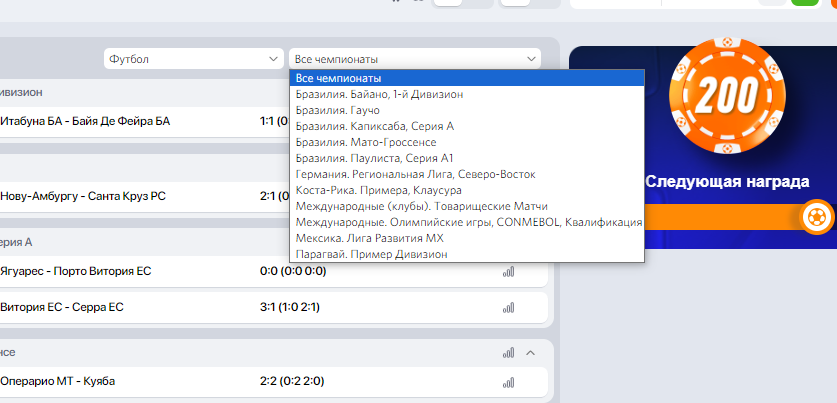The width and height of the screenshot is (837, 403).
Task: Select Бразилия. Капиксаба, Серия А option
Action: pyautogui.click(x=467, y=127)
